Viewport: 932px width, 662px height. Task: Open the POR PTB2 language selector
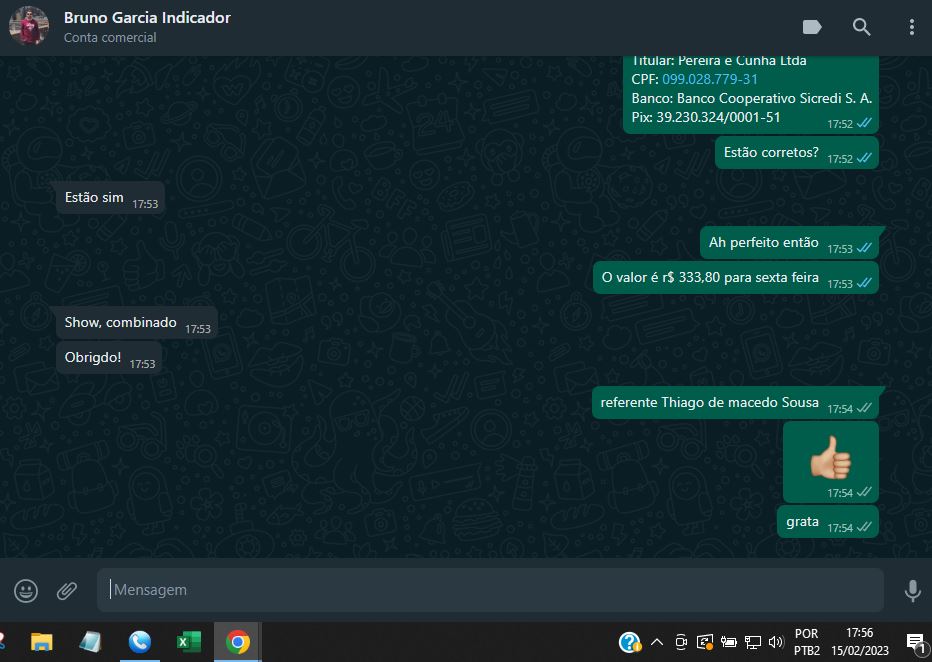pyautogui.click(x=806, y=642)
